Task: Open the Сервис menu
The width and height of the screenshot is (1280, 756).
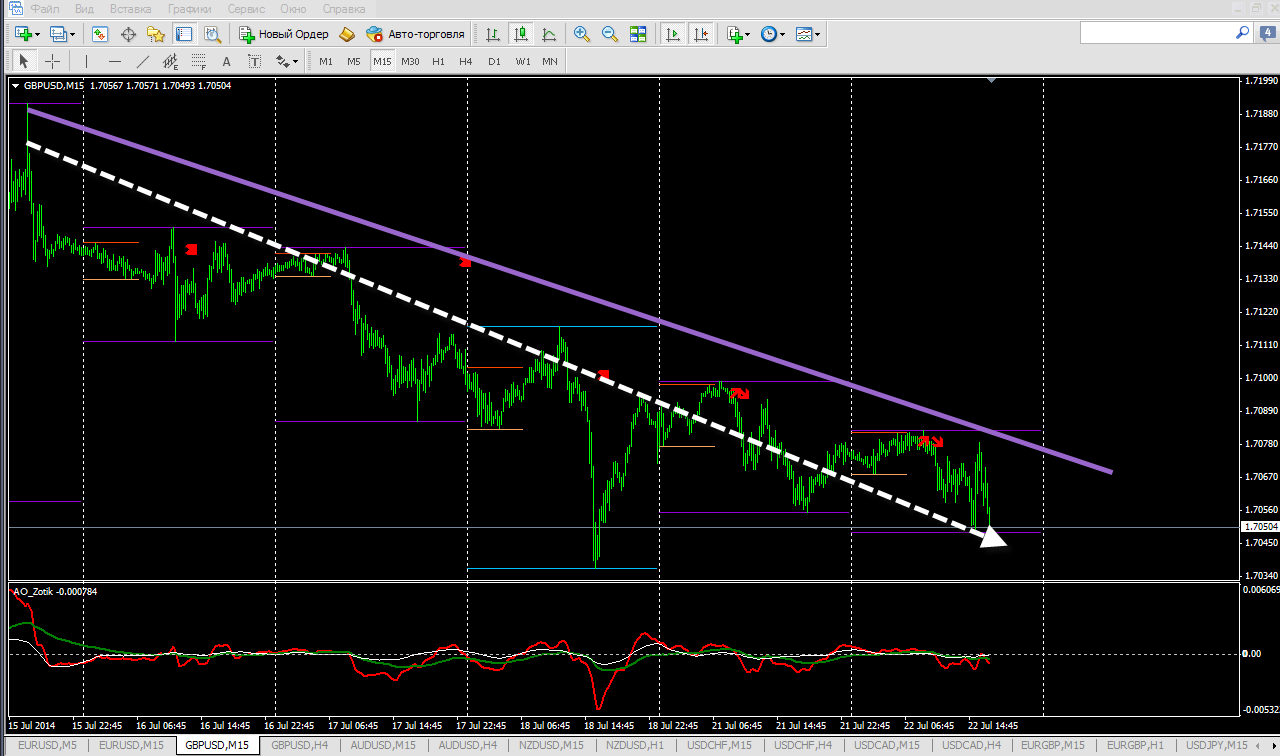Action: pyautogui.click(x=246, y=8)
